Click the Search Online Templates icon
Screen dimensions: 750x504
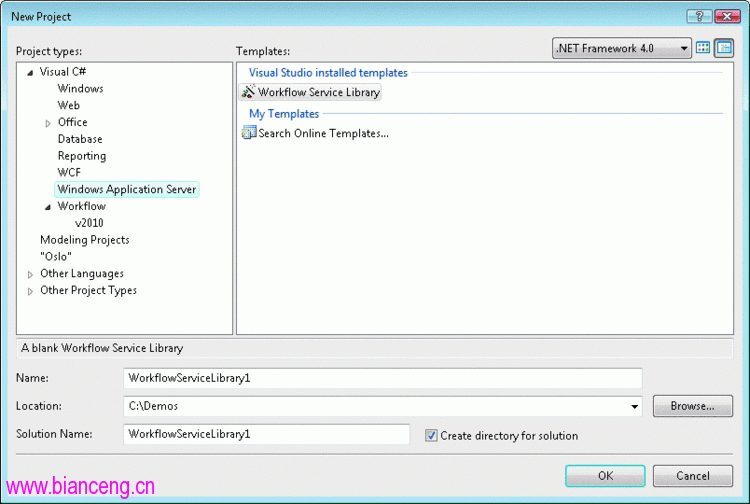[x=249, y=132]
